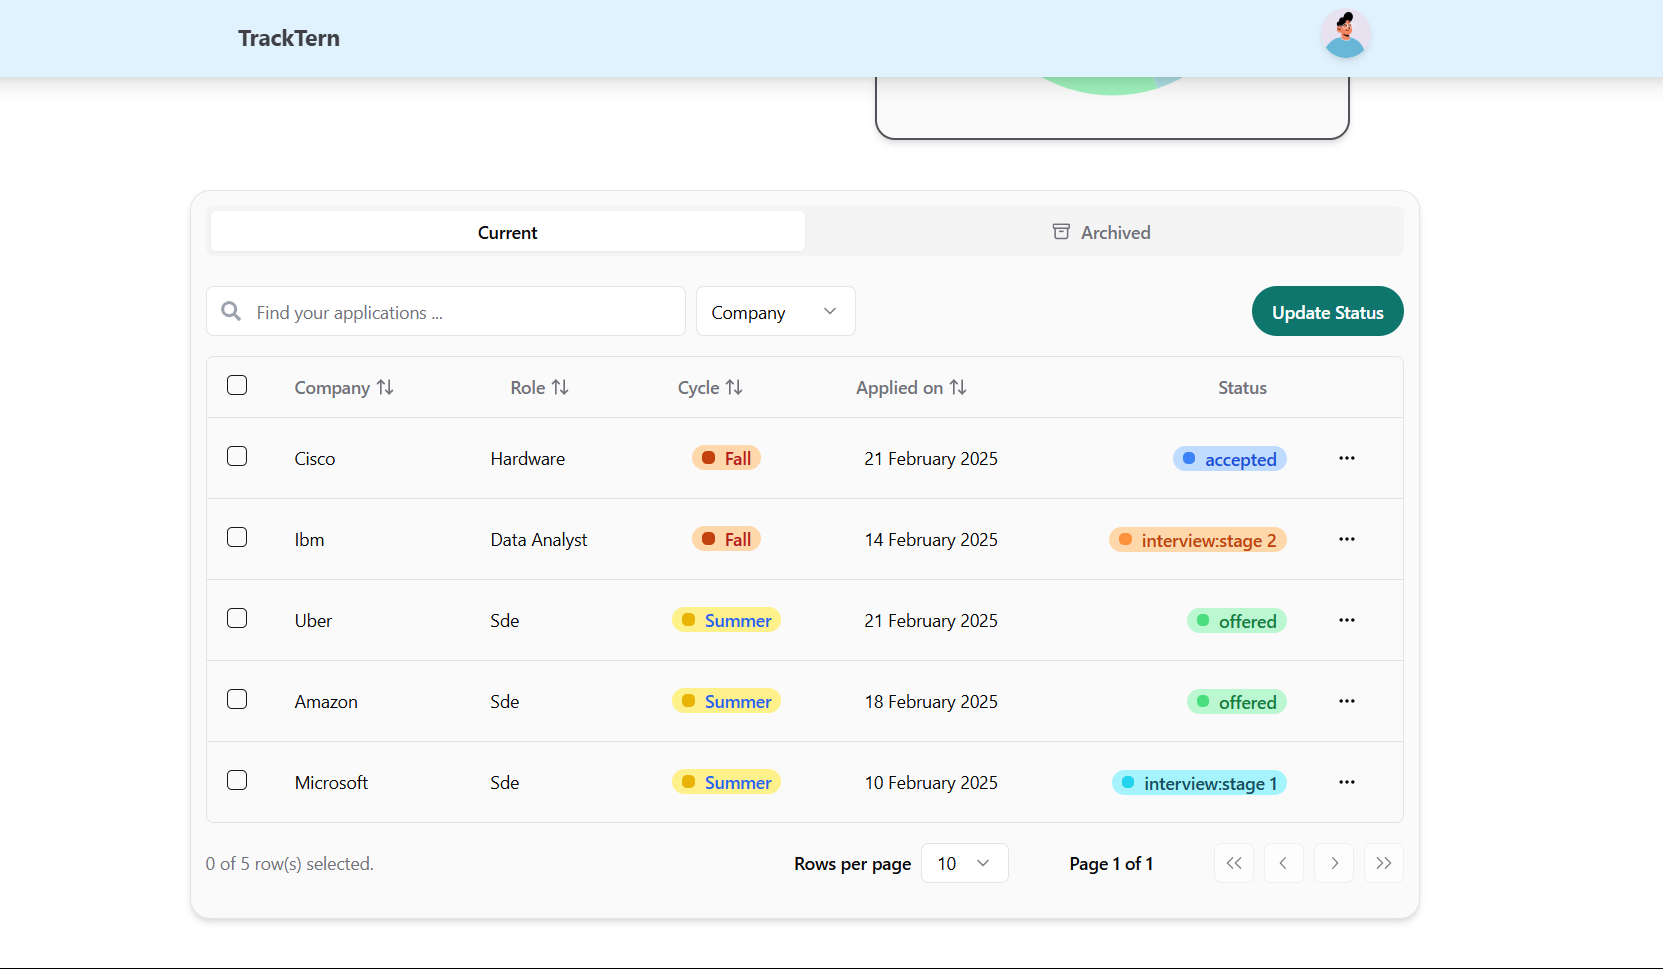Image resolution: width=1663 pixels, height=969 pixels.
Task: Go to the first page
Action: tap(1234, 863)
